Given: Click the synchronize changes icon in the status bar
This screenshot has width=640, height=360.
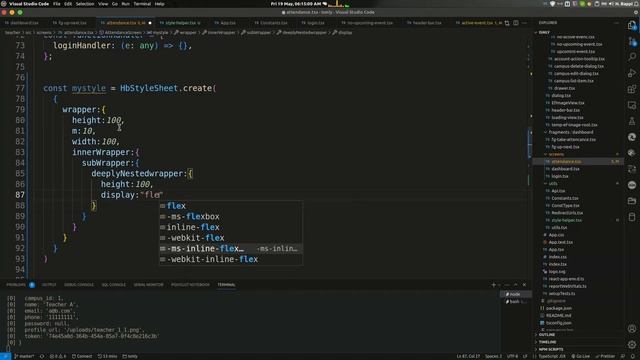Looking at the screenshot, I should pyautogui.click(x=42, y=356).
